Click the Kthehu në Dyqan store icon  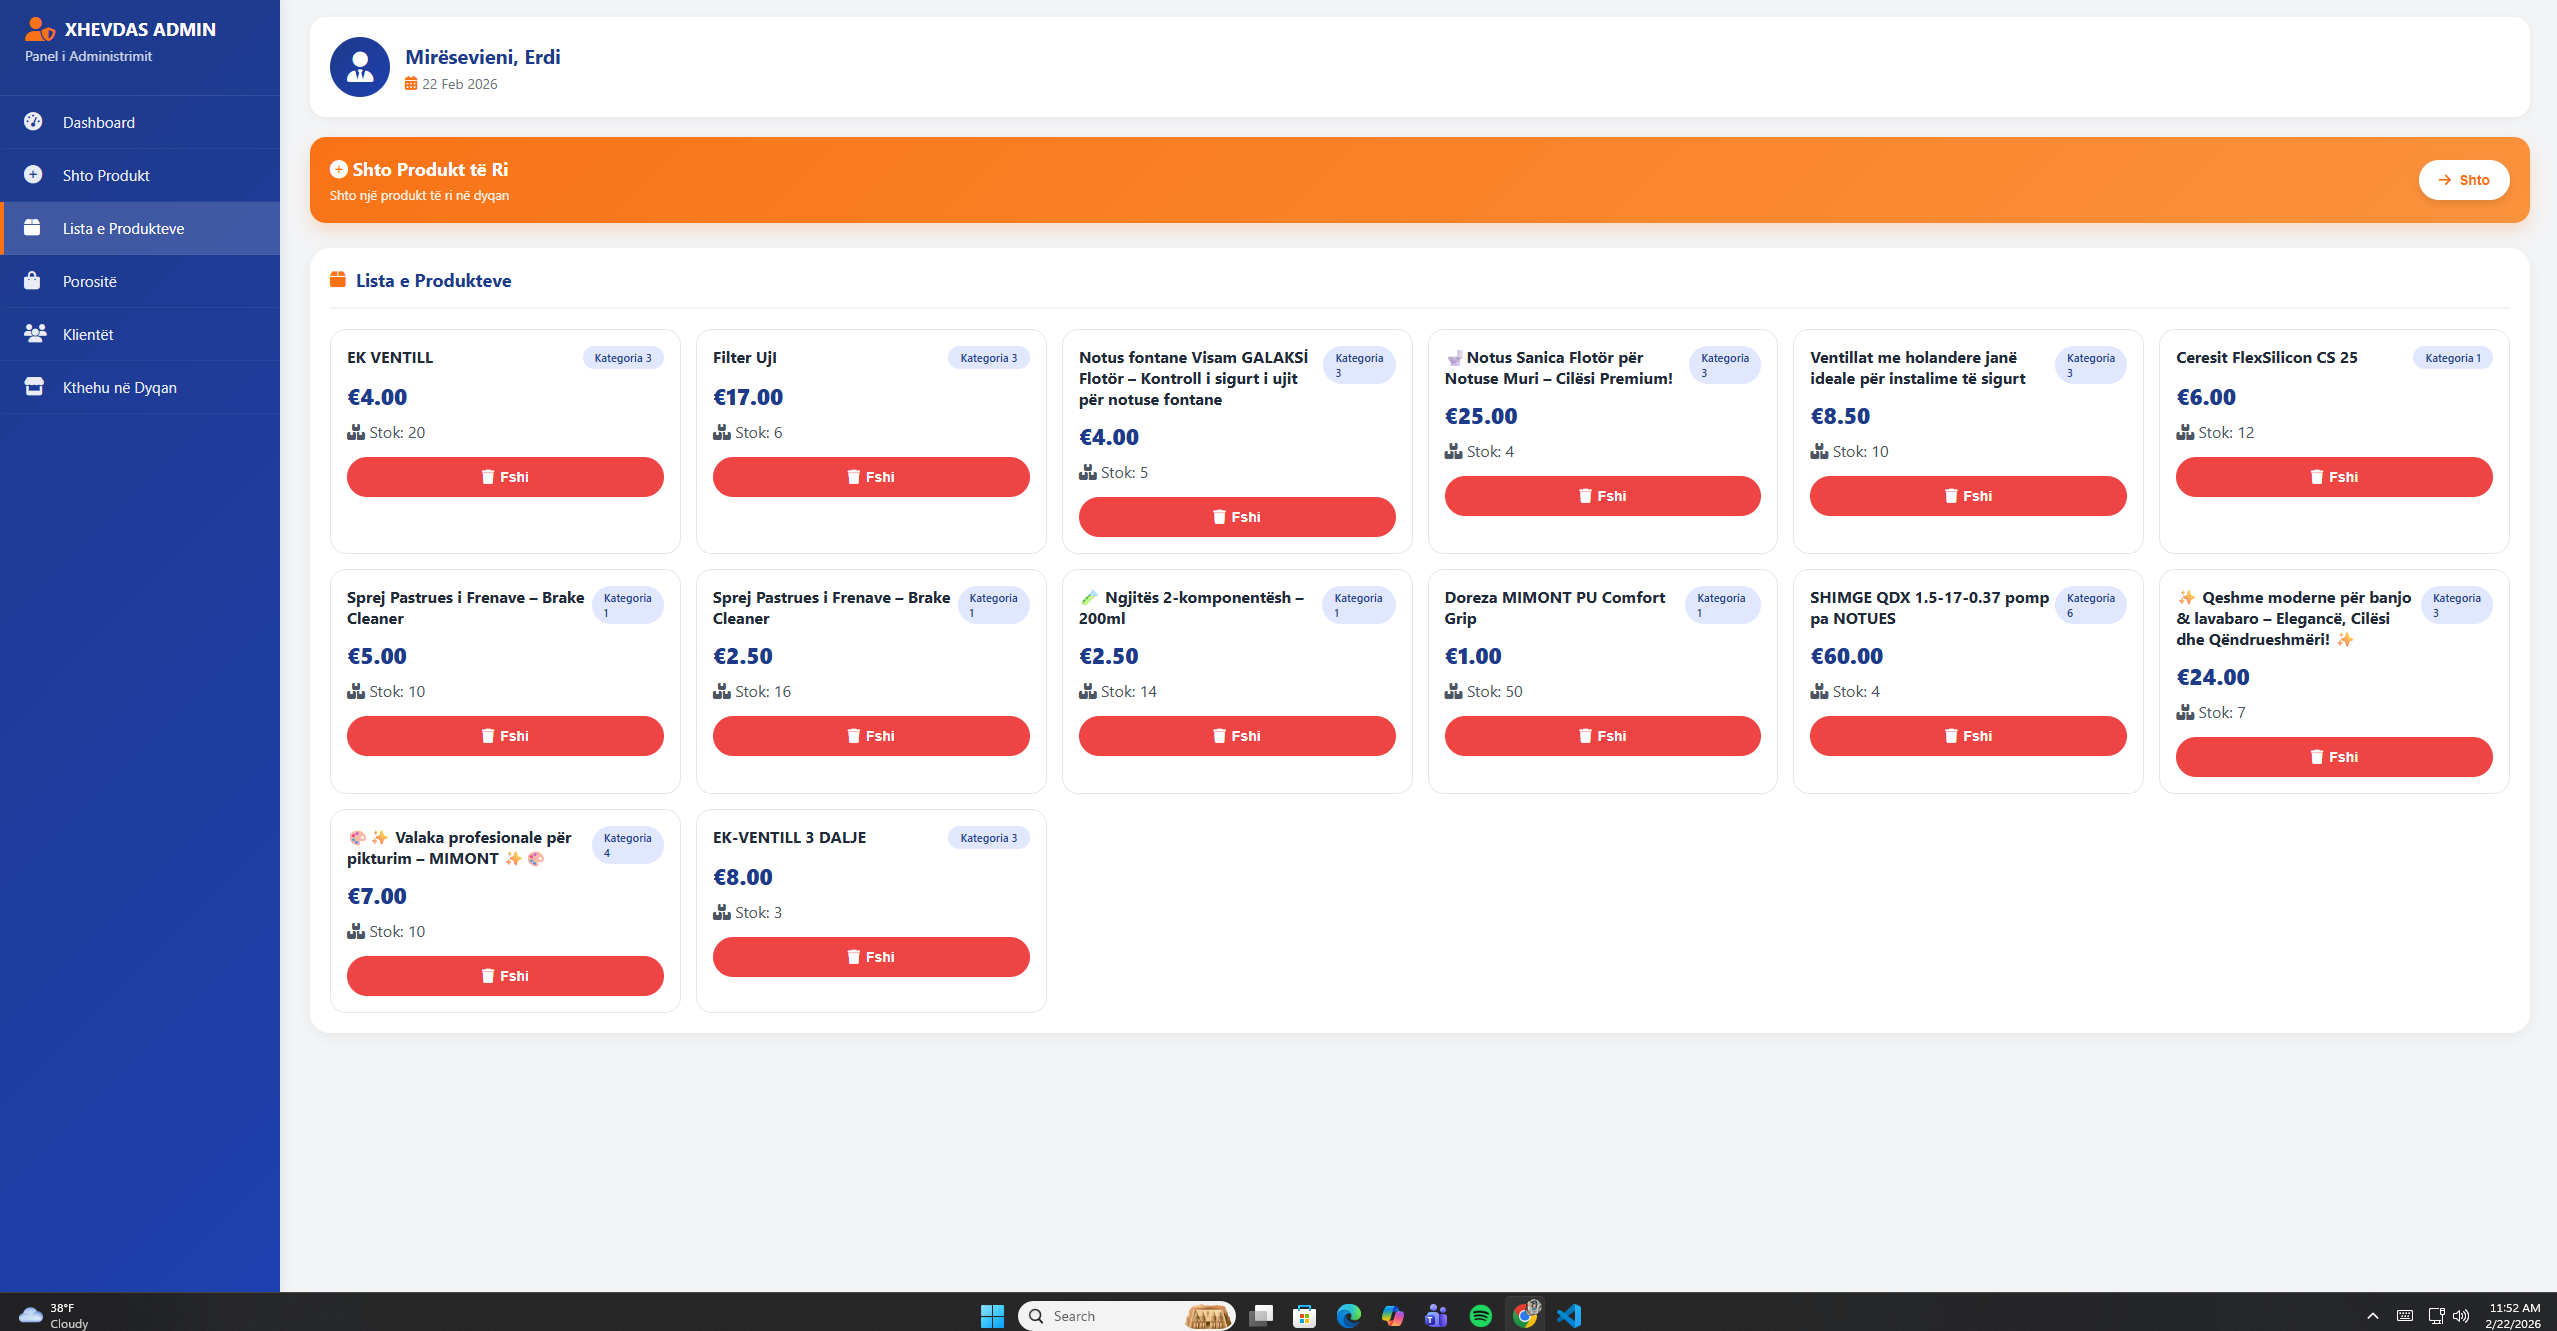[34, 387]
